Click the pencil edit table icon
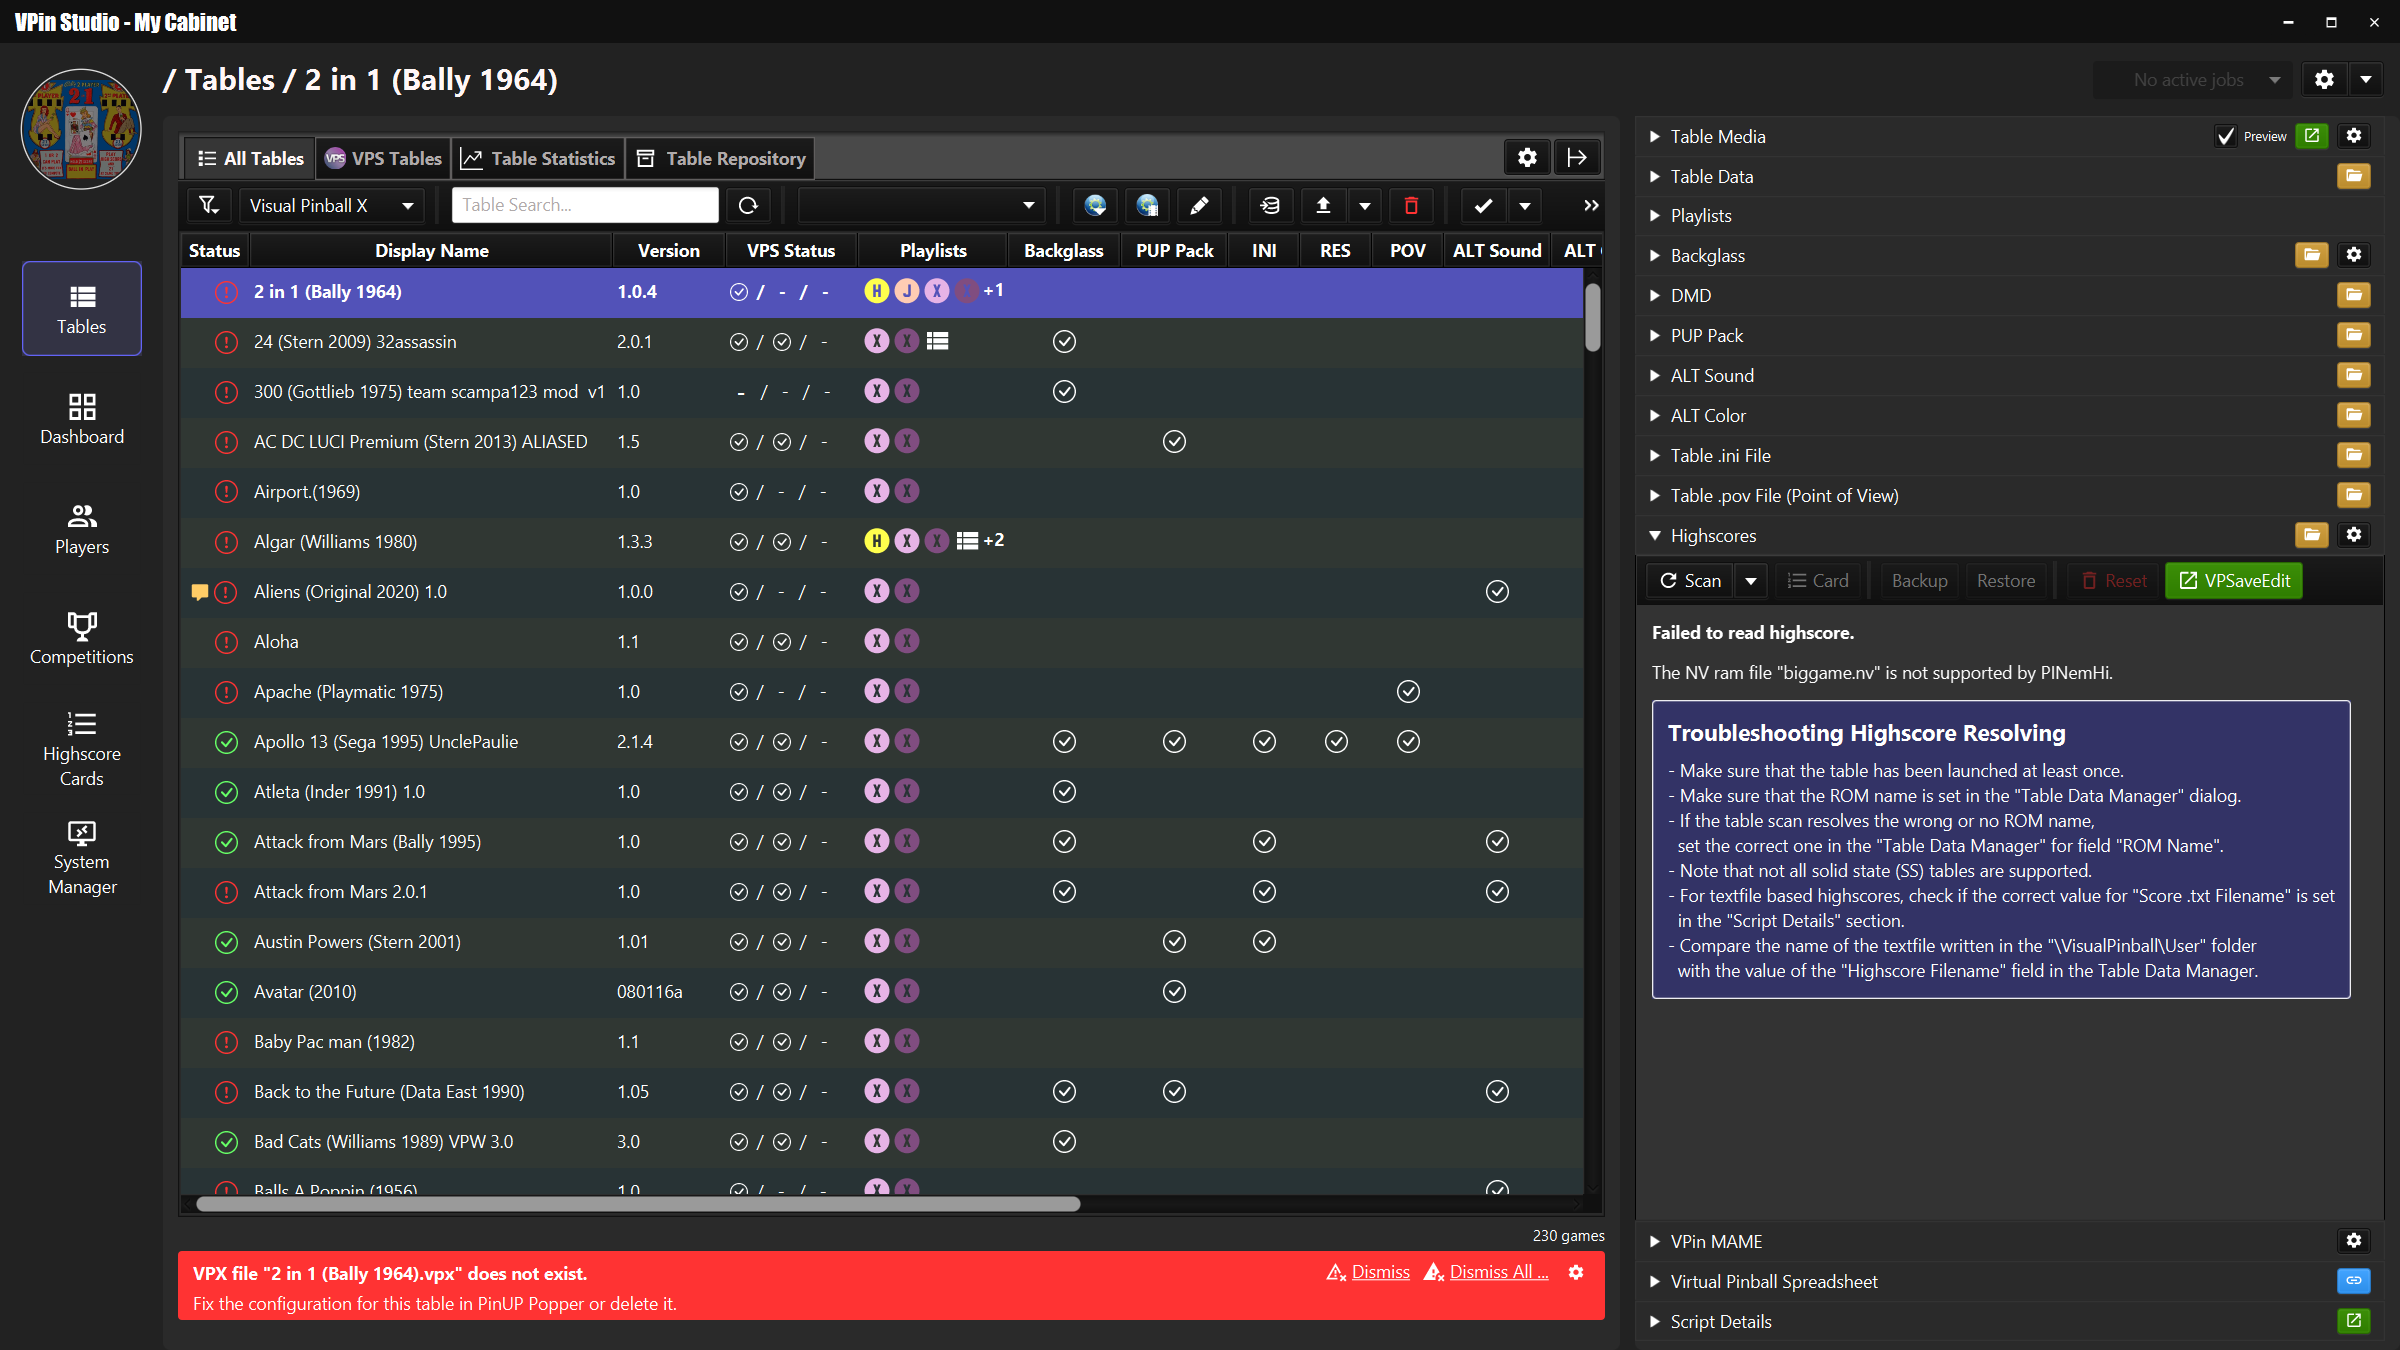Viewport: 2400px width, 1350px height. click(x=1199, y=205)
